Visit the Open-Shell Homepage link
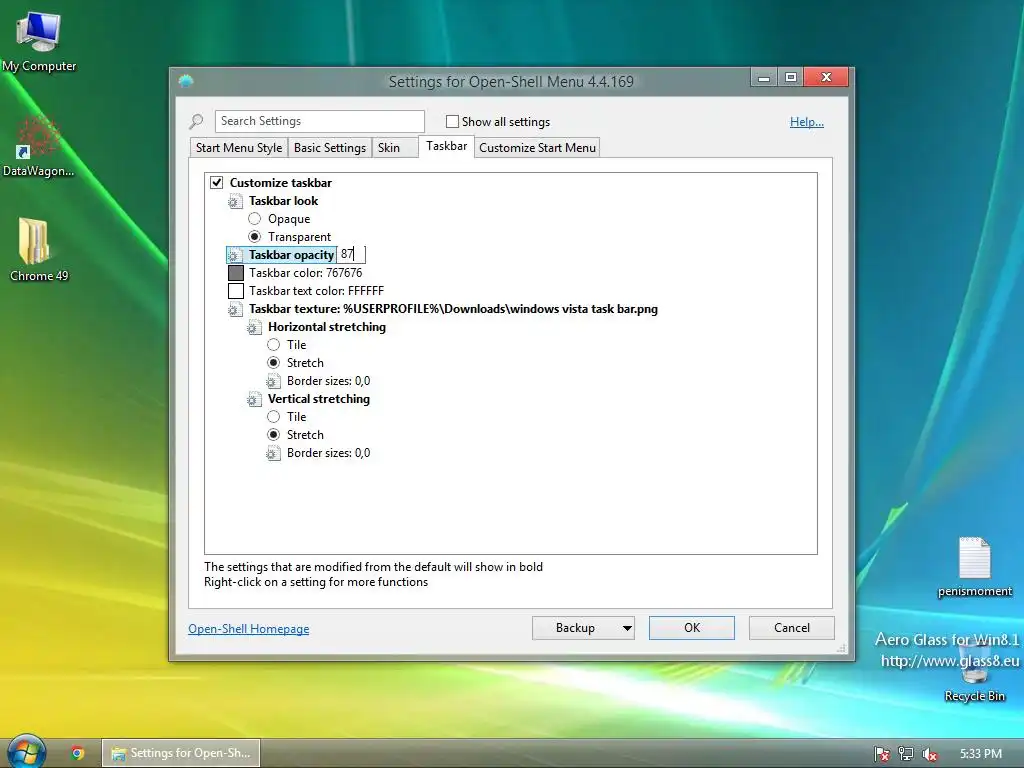 [249, 628]
